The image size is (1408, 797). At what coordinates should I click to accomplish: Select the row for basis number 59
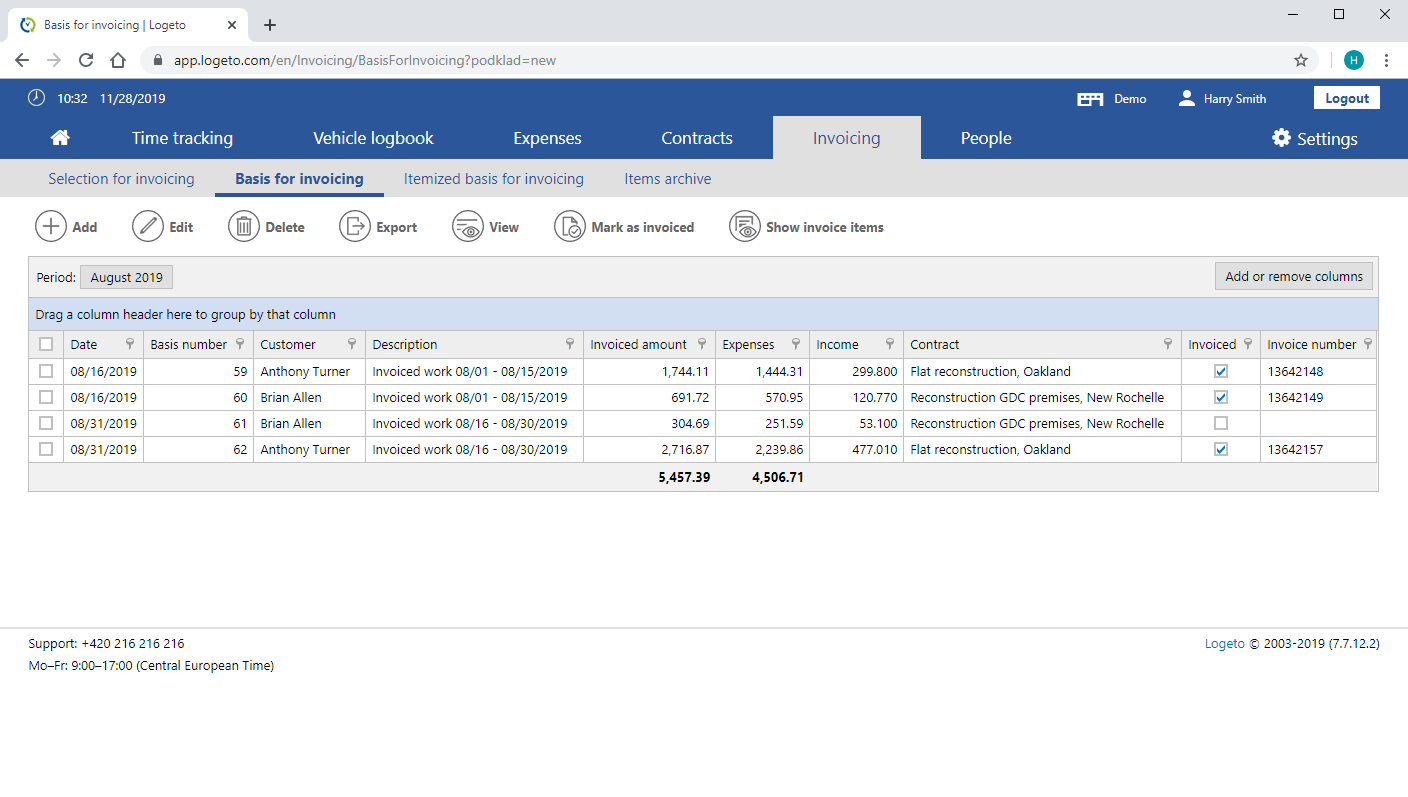[46, 371]
